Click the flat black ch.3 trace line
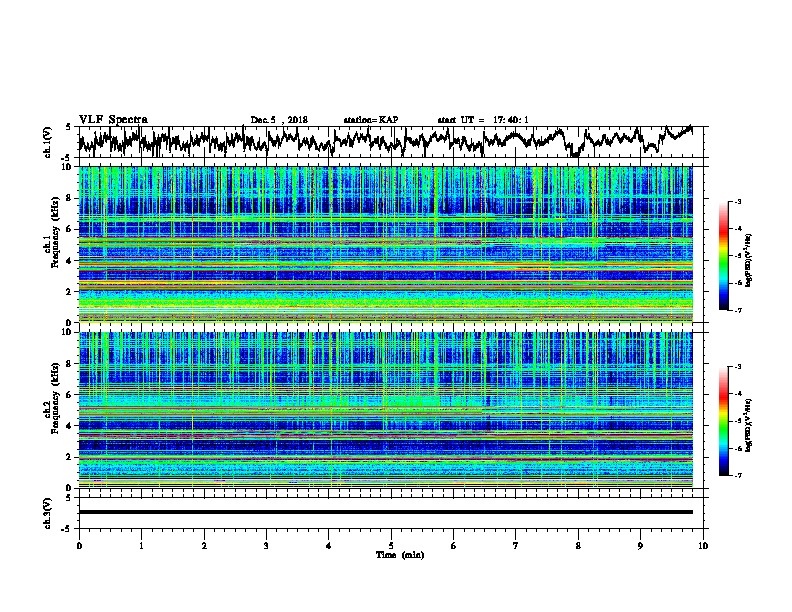The width and height of the screenshot is (792, 612). [386, 512]
